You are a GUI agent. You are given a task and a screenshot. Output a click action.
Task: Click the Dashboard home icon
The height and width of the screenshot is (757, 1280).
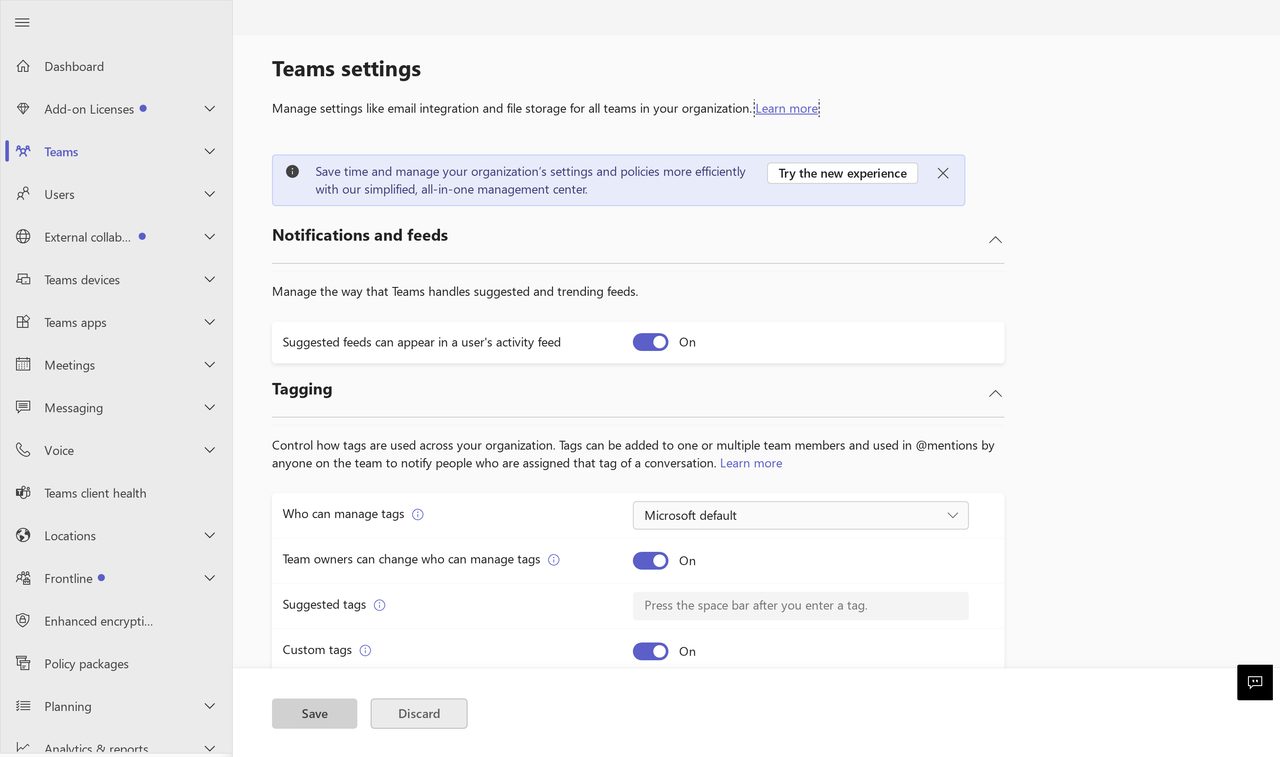pyautogui.click(x=23, y=66)
